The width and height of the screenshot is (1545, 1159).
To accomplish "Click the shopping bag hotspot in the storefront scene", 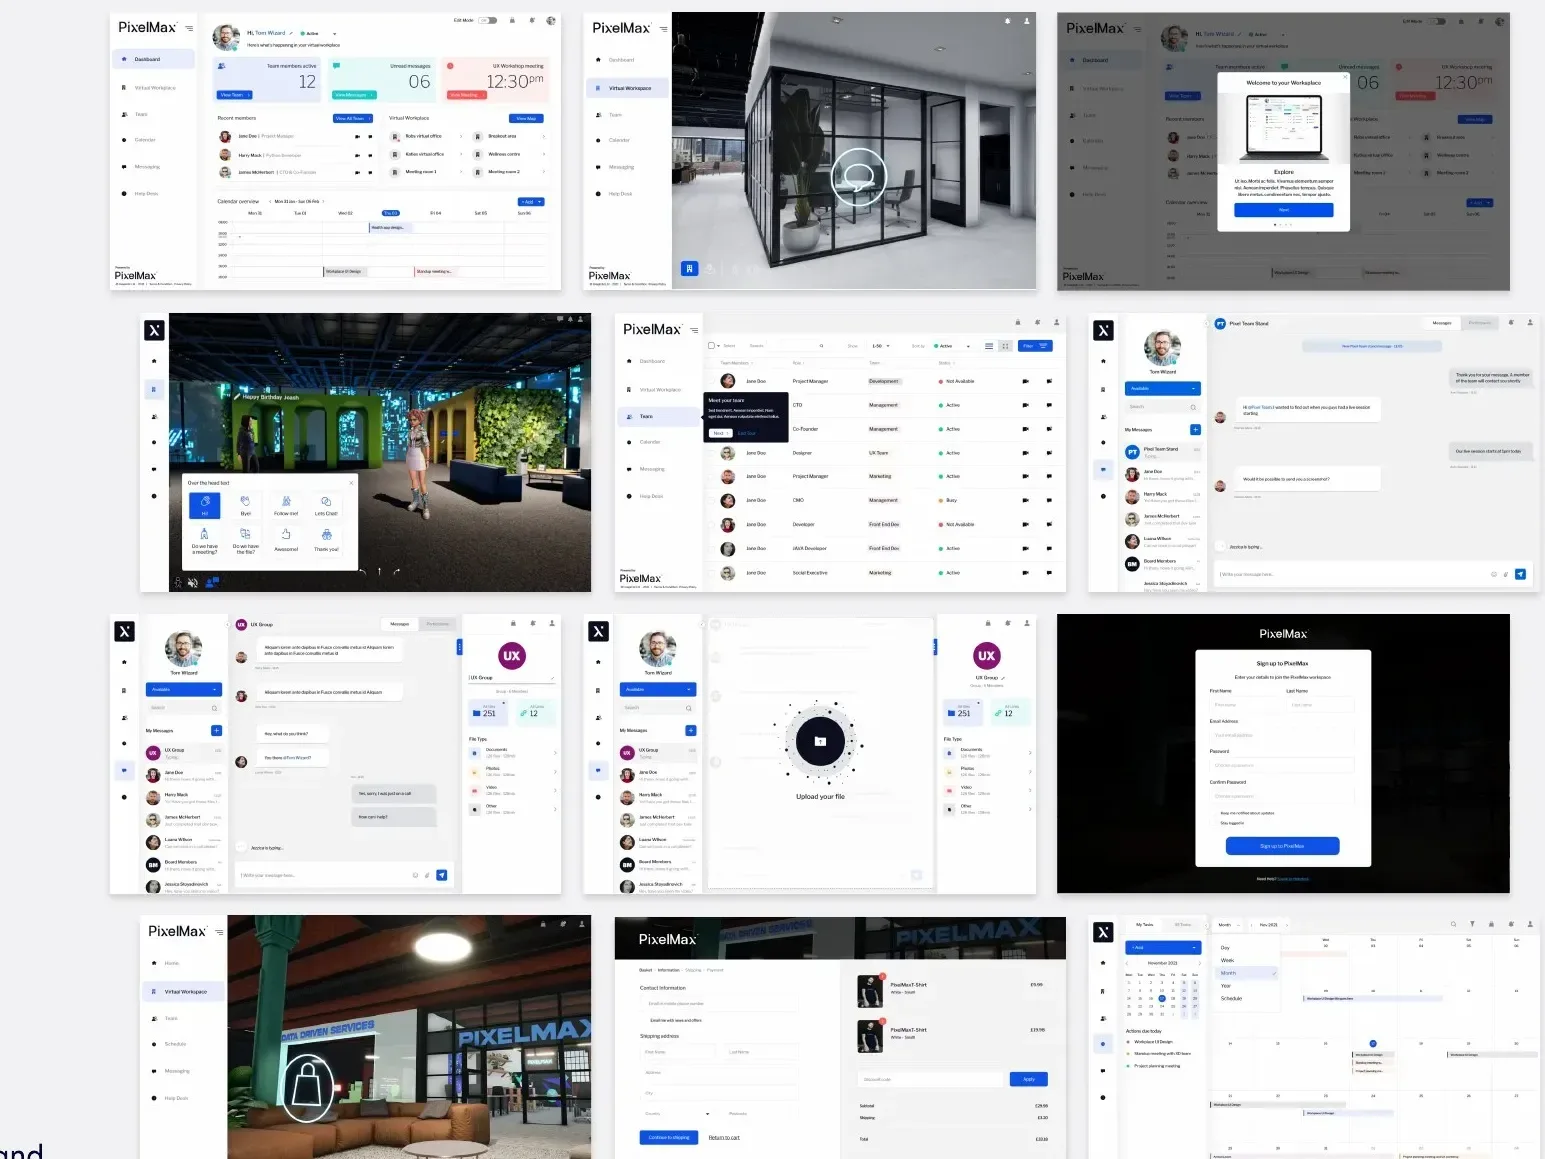I will [308, 1088].
